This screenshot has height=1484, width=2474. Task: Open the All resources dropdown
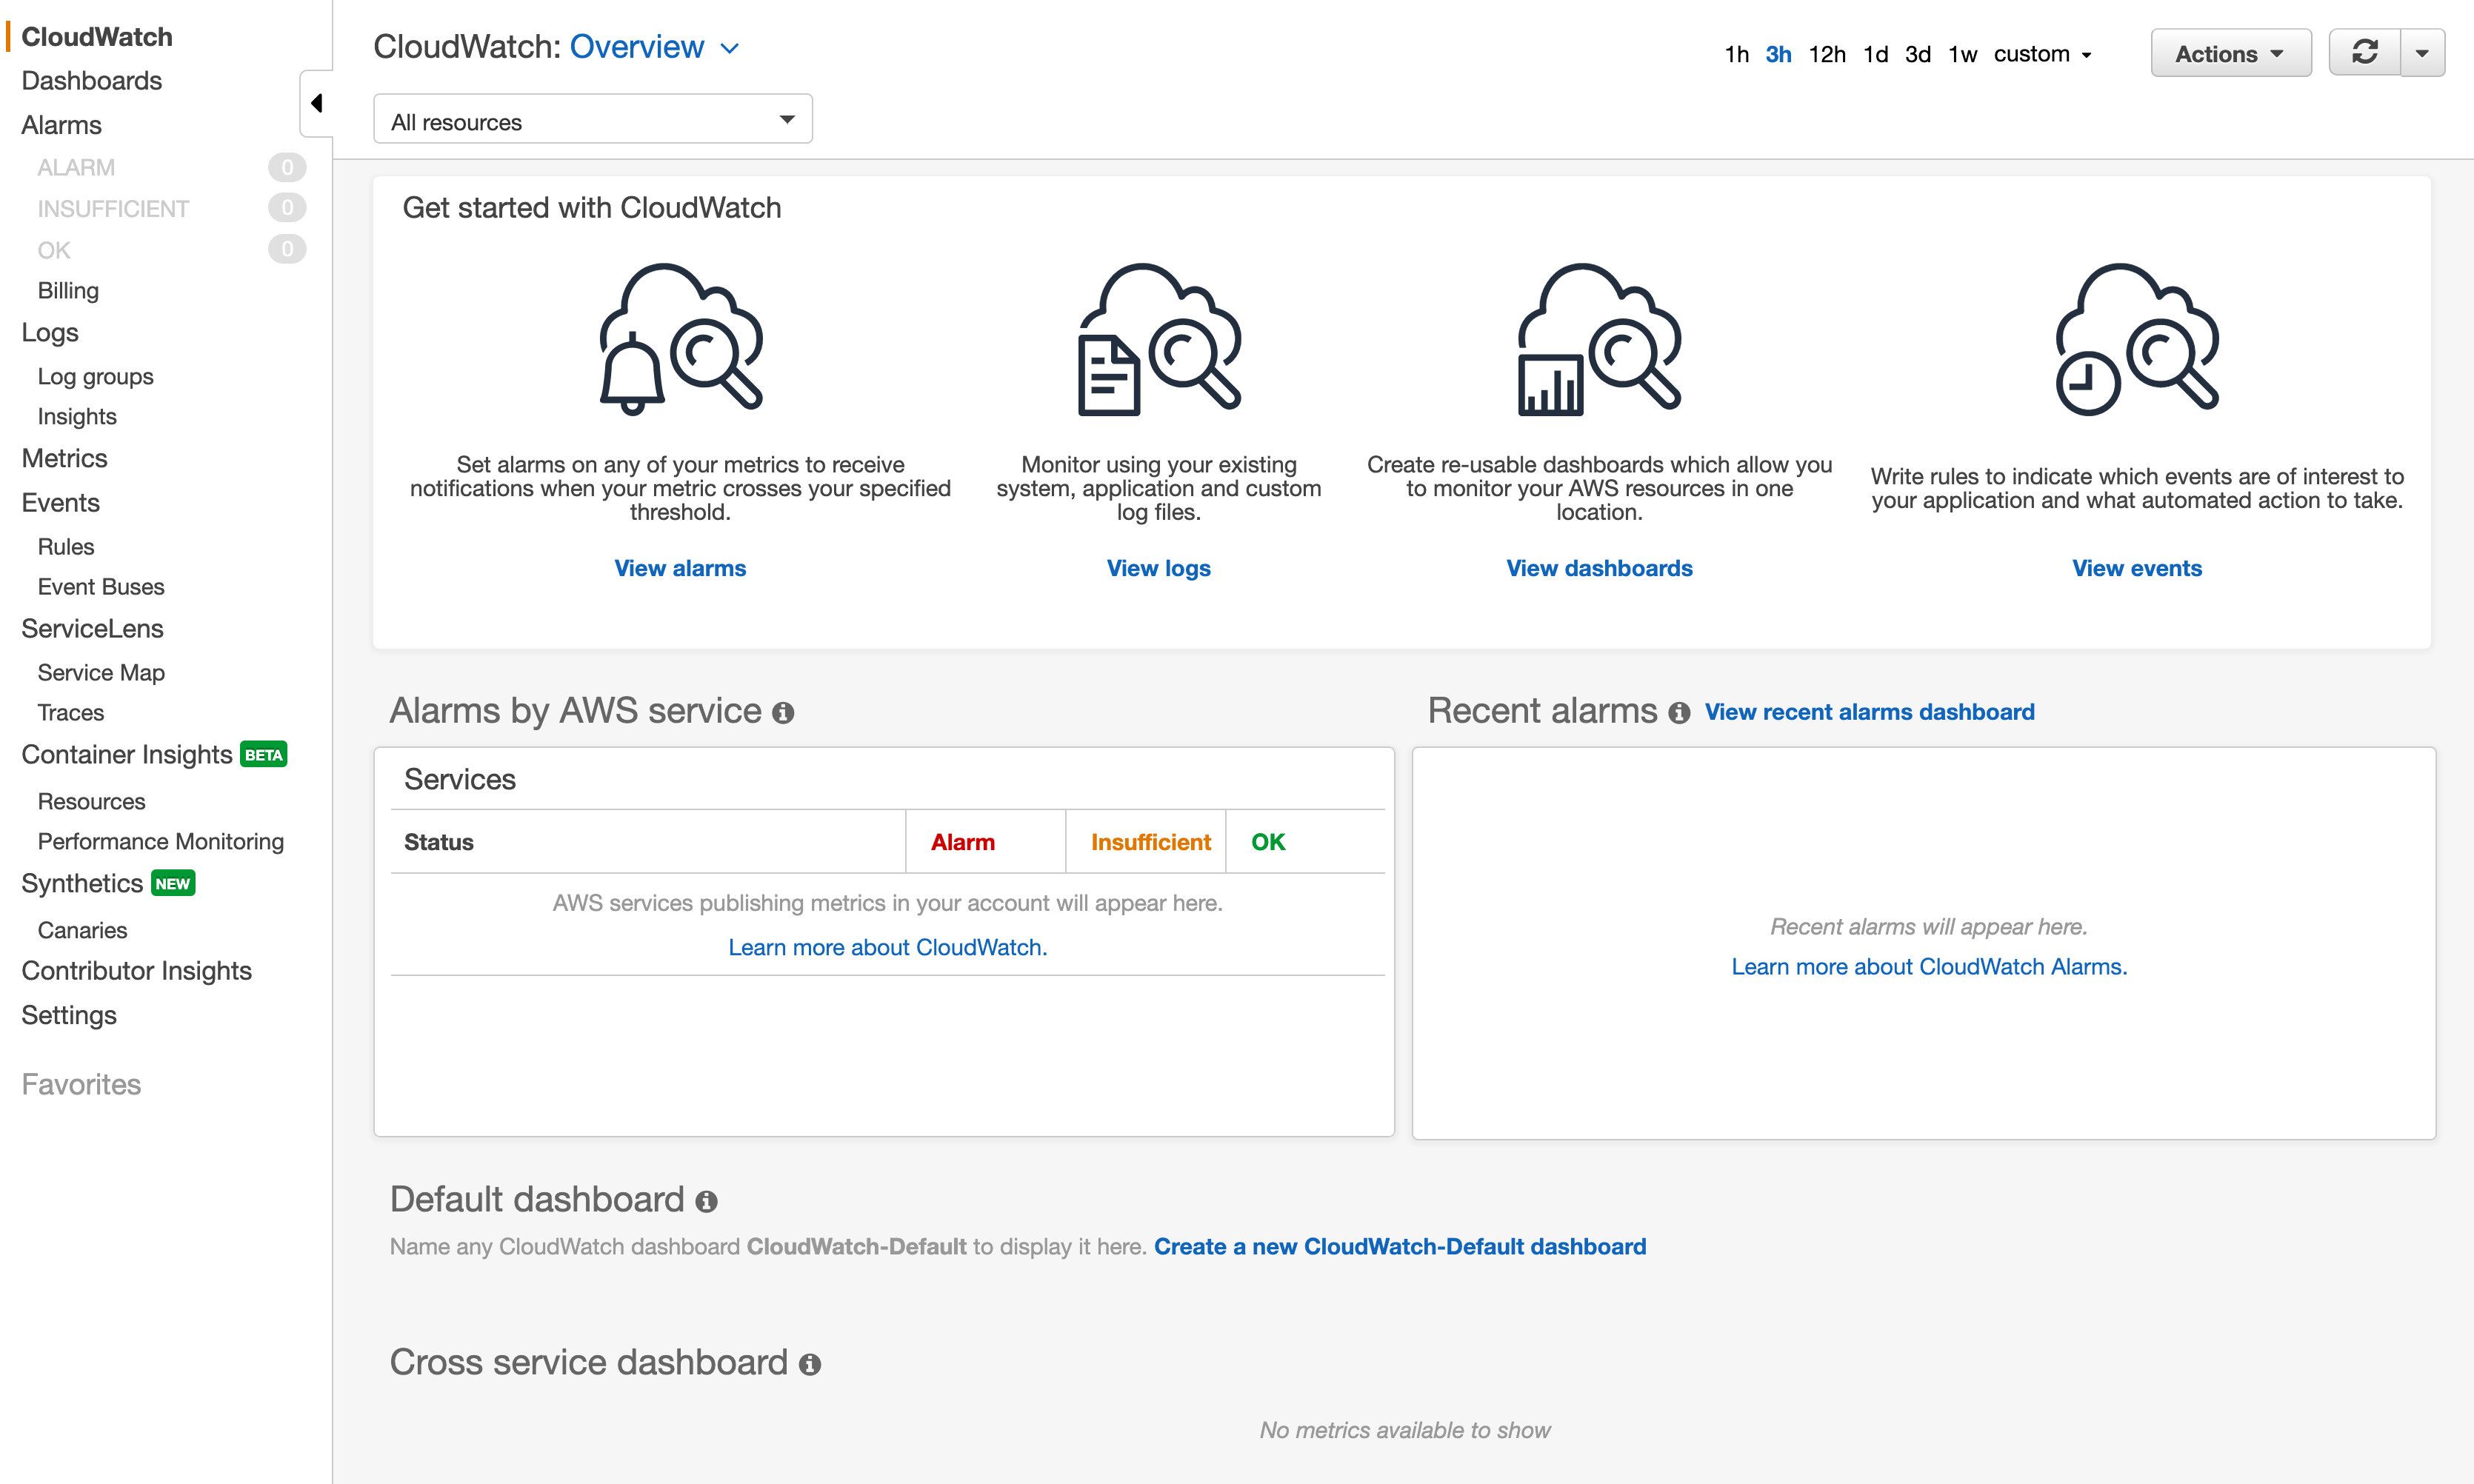point(593,120)
